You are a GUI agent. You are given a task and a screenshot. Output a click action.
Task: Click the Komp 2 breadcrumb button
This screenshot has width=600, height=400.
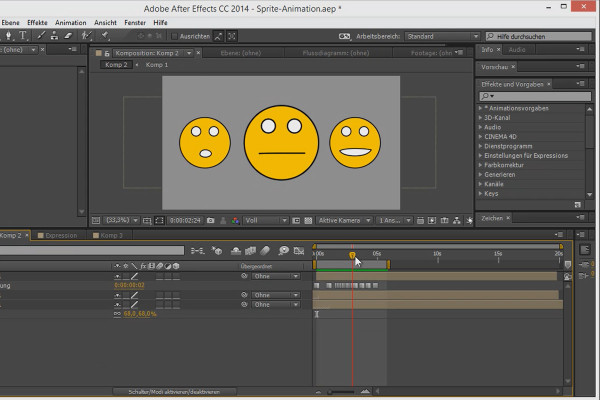116,65
